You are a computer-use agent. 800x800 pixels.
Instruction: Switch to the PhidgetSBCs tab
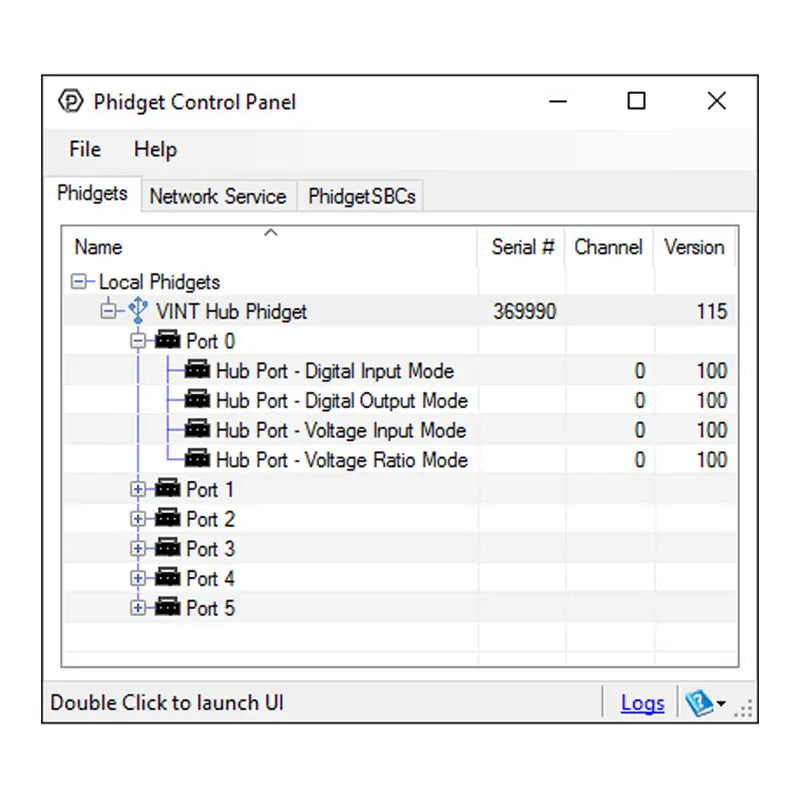click(362, 196)
